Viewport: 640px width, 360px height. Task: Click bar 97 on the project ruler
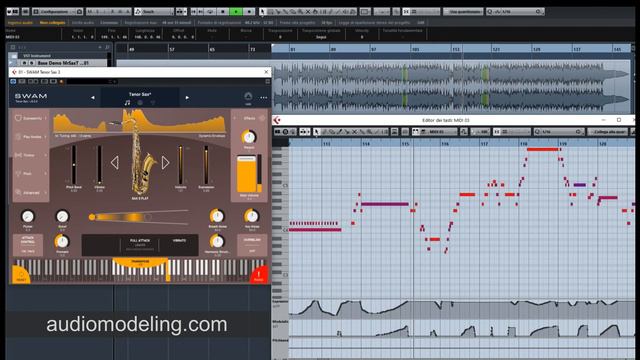point(373,49)
